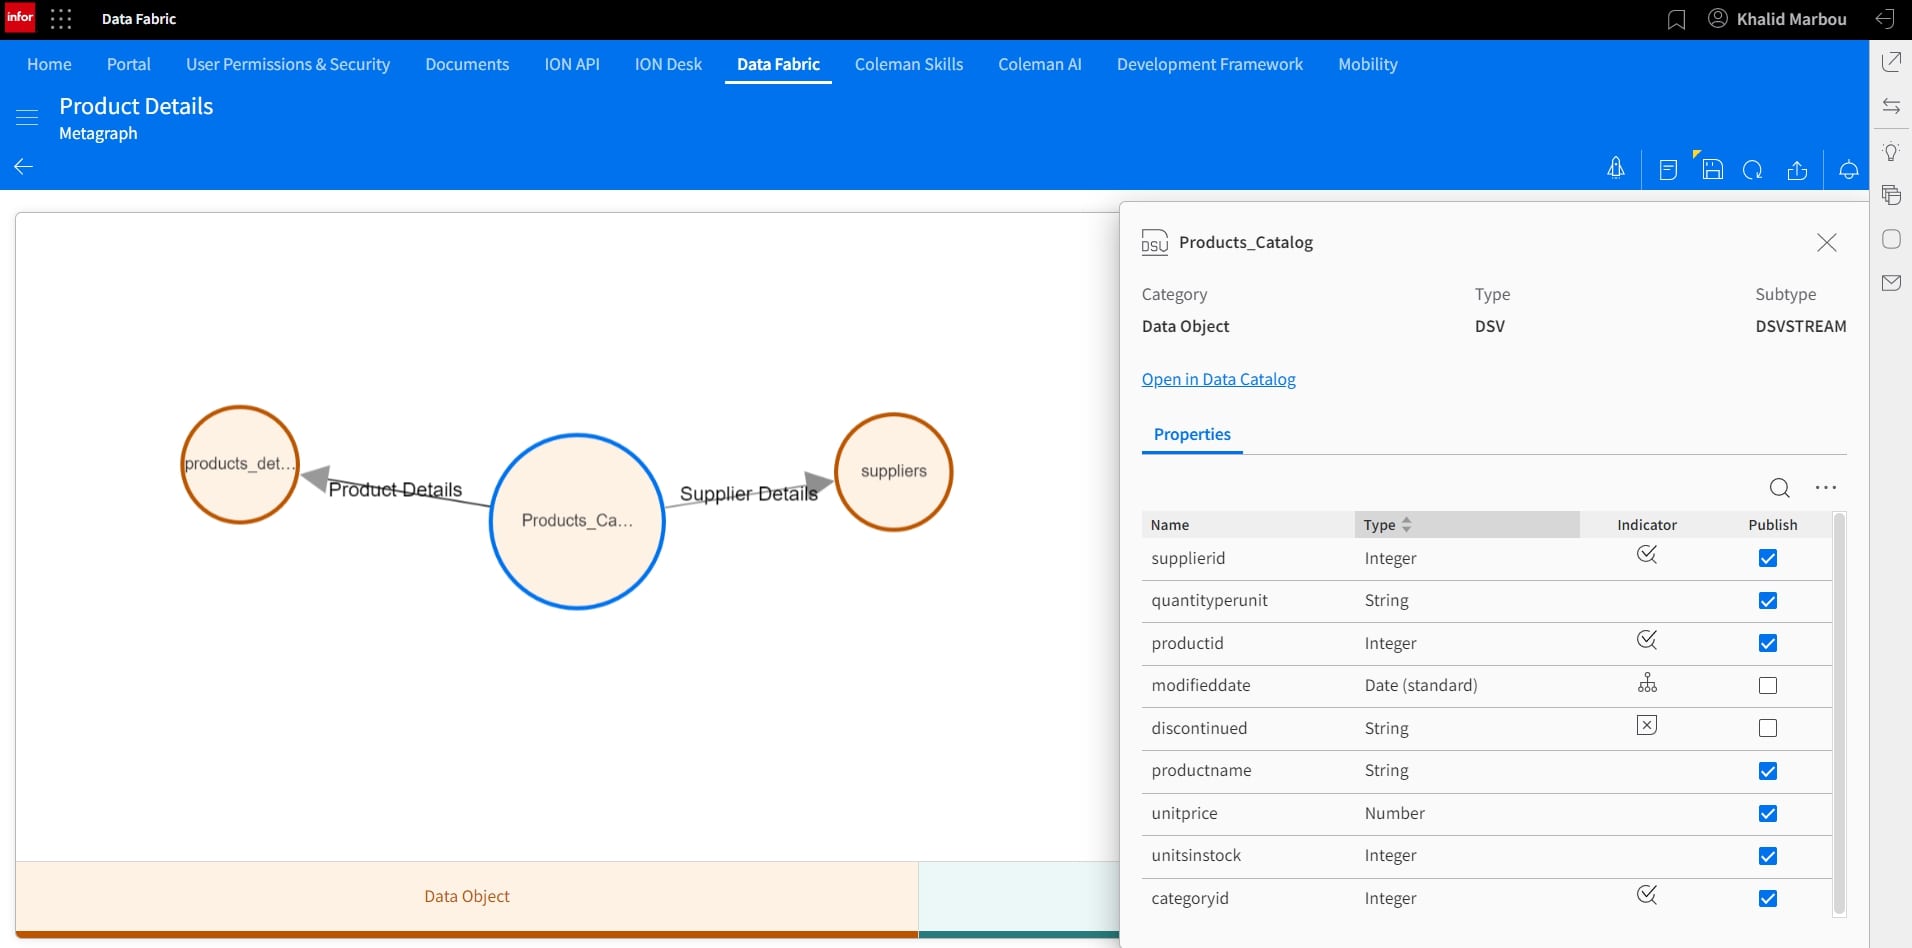Click hierarchy indicator icon for modifieddate
This screenshot has width=1912, height=948.
(x=1647, y=683)
